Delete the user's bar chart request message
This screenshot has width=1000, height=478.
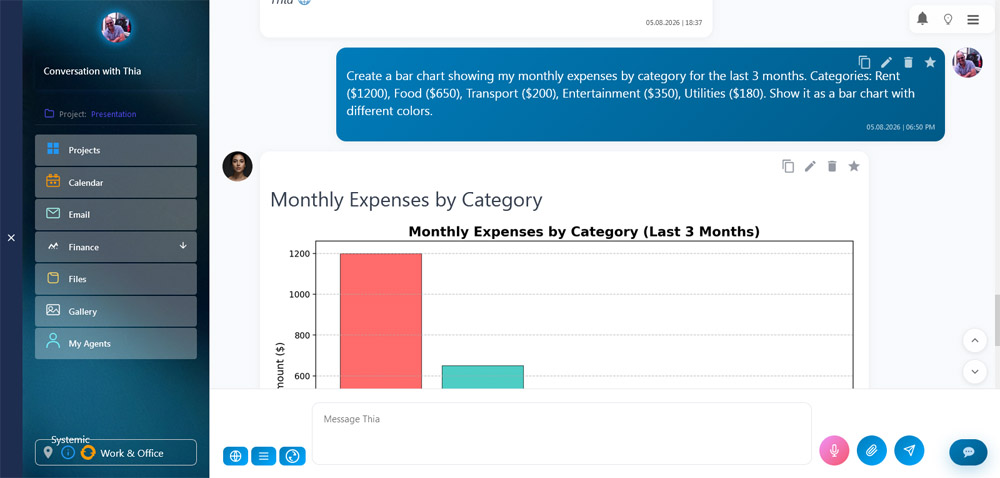(909, 62)
